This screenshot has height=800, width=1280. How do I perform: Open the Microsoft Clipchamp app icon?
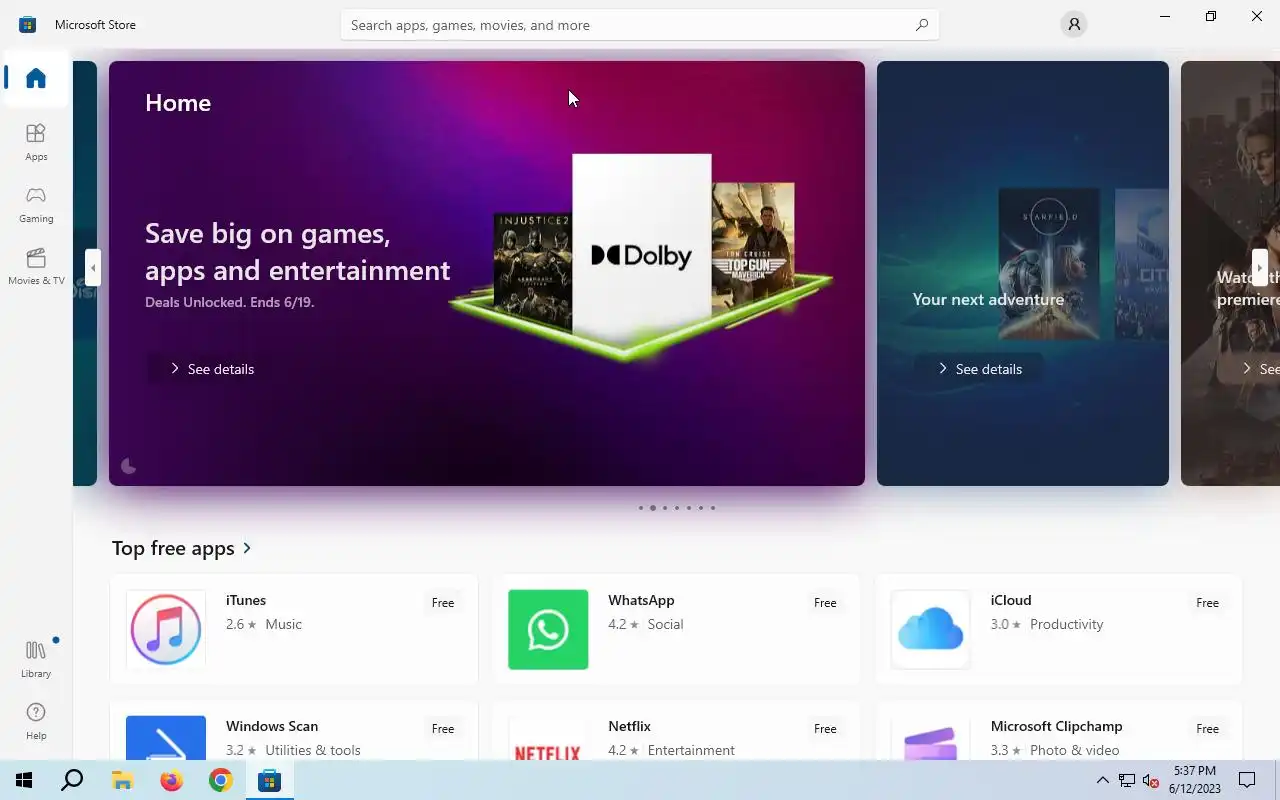[x=930, y=738]
